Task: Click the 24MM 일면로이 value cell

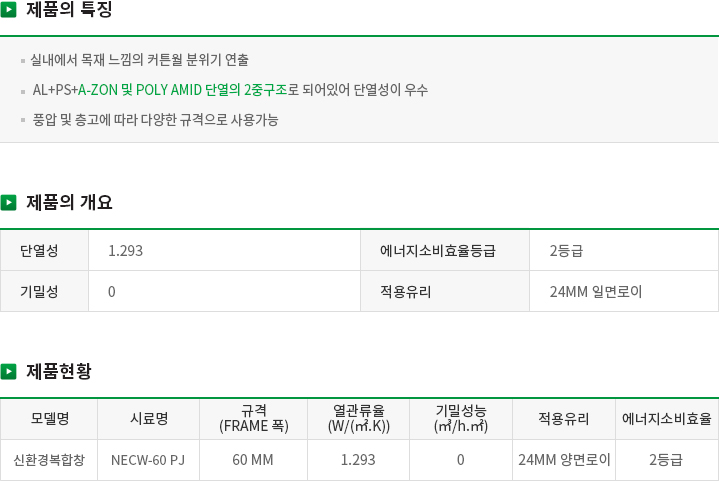Action: click(x=624, y=291)
